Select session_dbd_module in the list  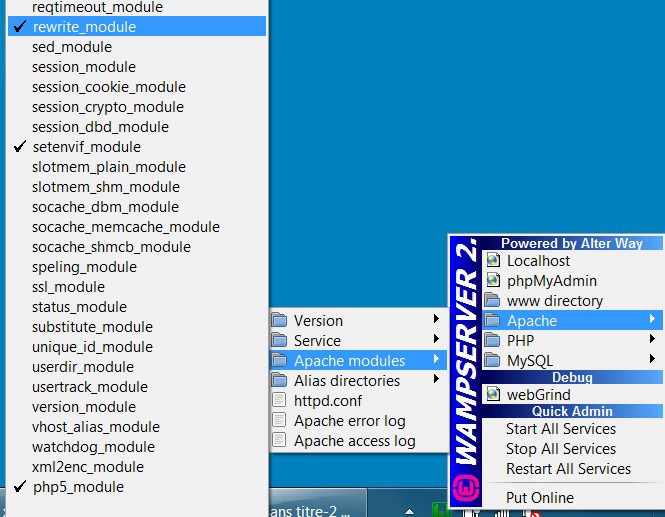click(137, 127)
